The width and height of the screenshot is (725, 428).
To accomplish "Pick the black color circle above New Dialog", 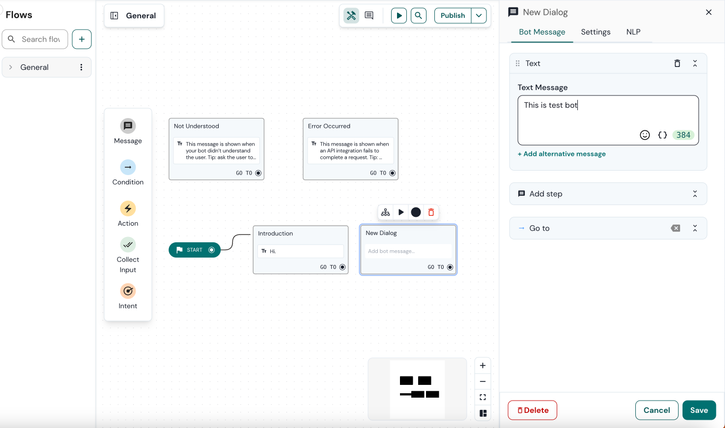I will click(x=416, y=212).
